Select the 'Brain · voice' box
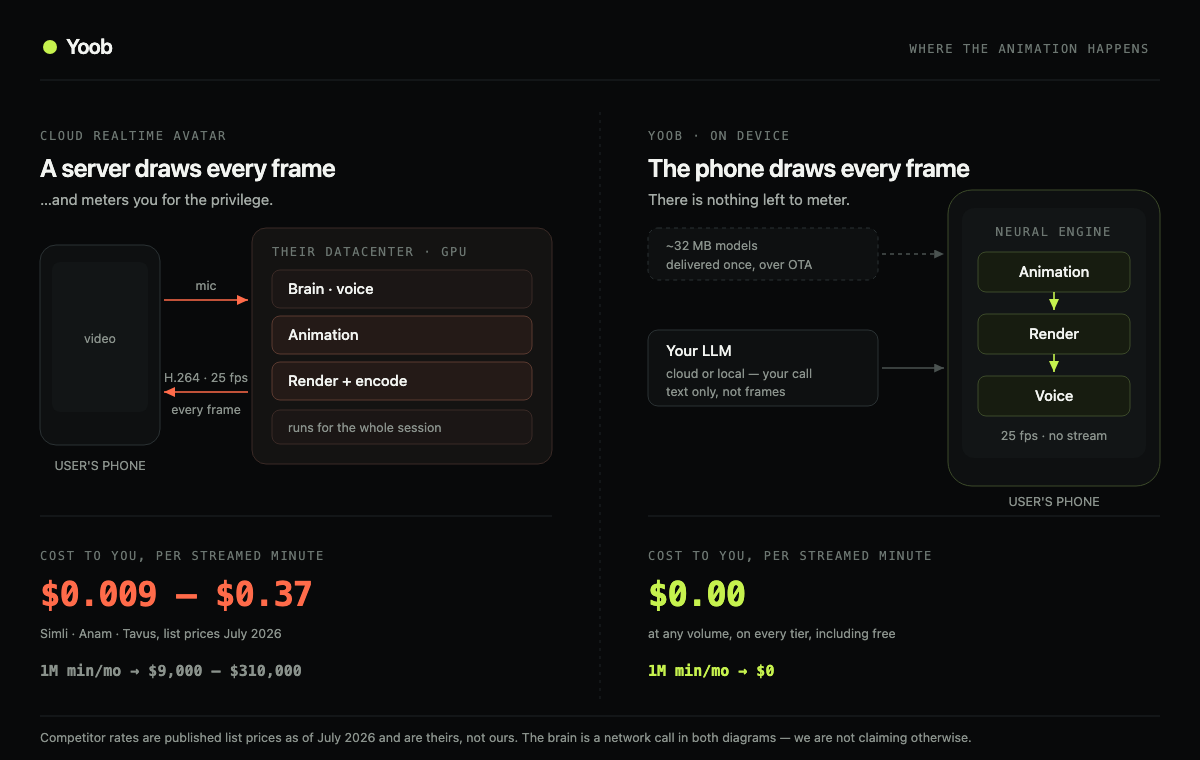 (x=402, y=289)
